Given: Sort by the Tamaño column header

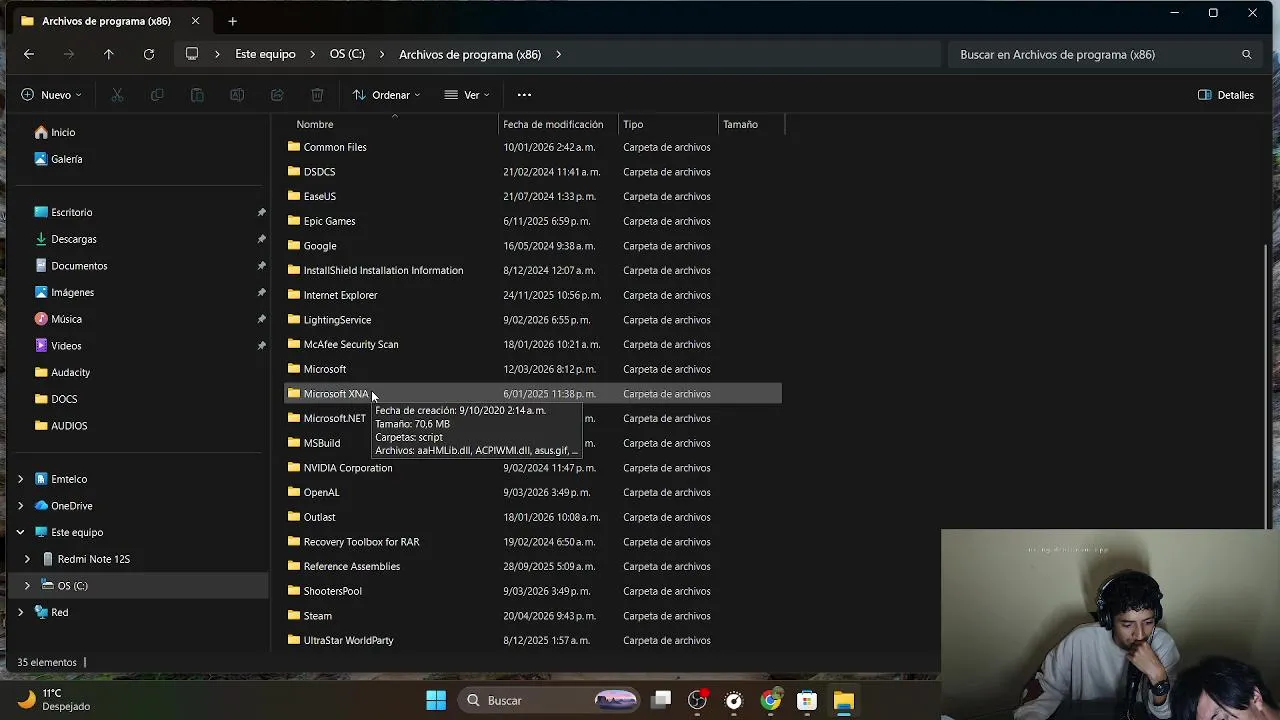Looking at the screenshot, I should click(x=740, y=124).
